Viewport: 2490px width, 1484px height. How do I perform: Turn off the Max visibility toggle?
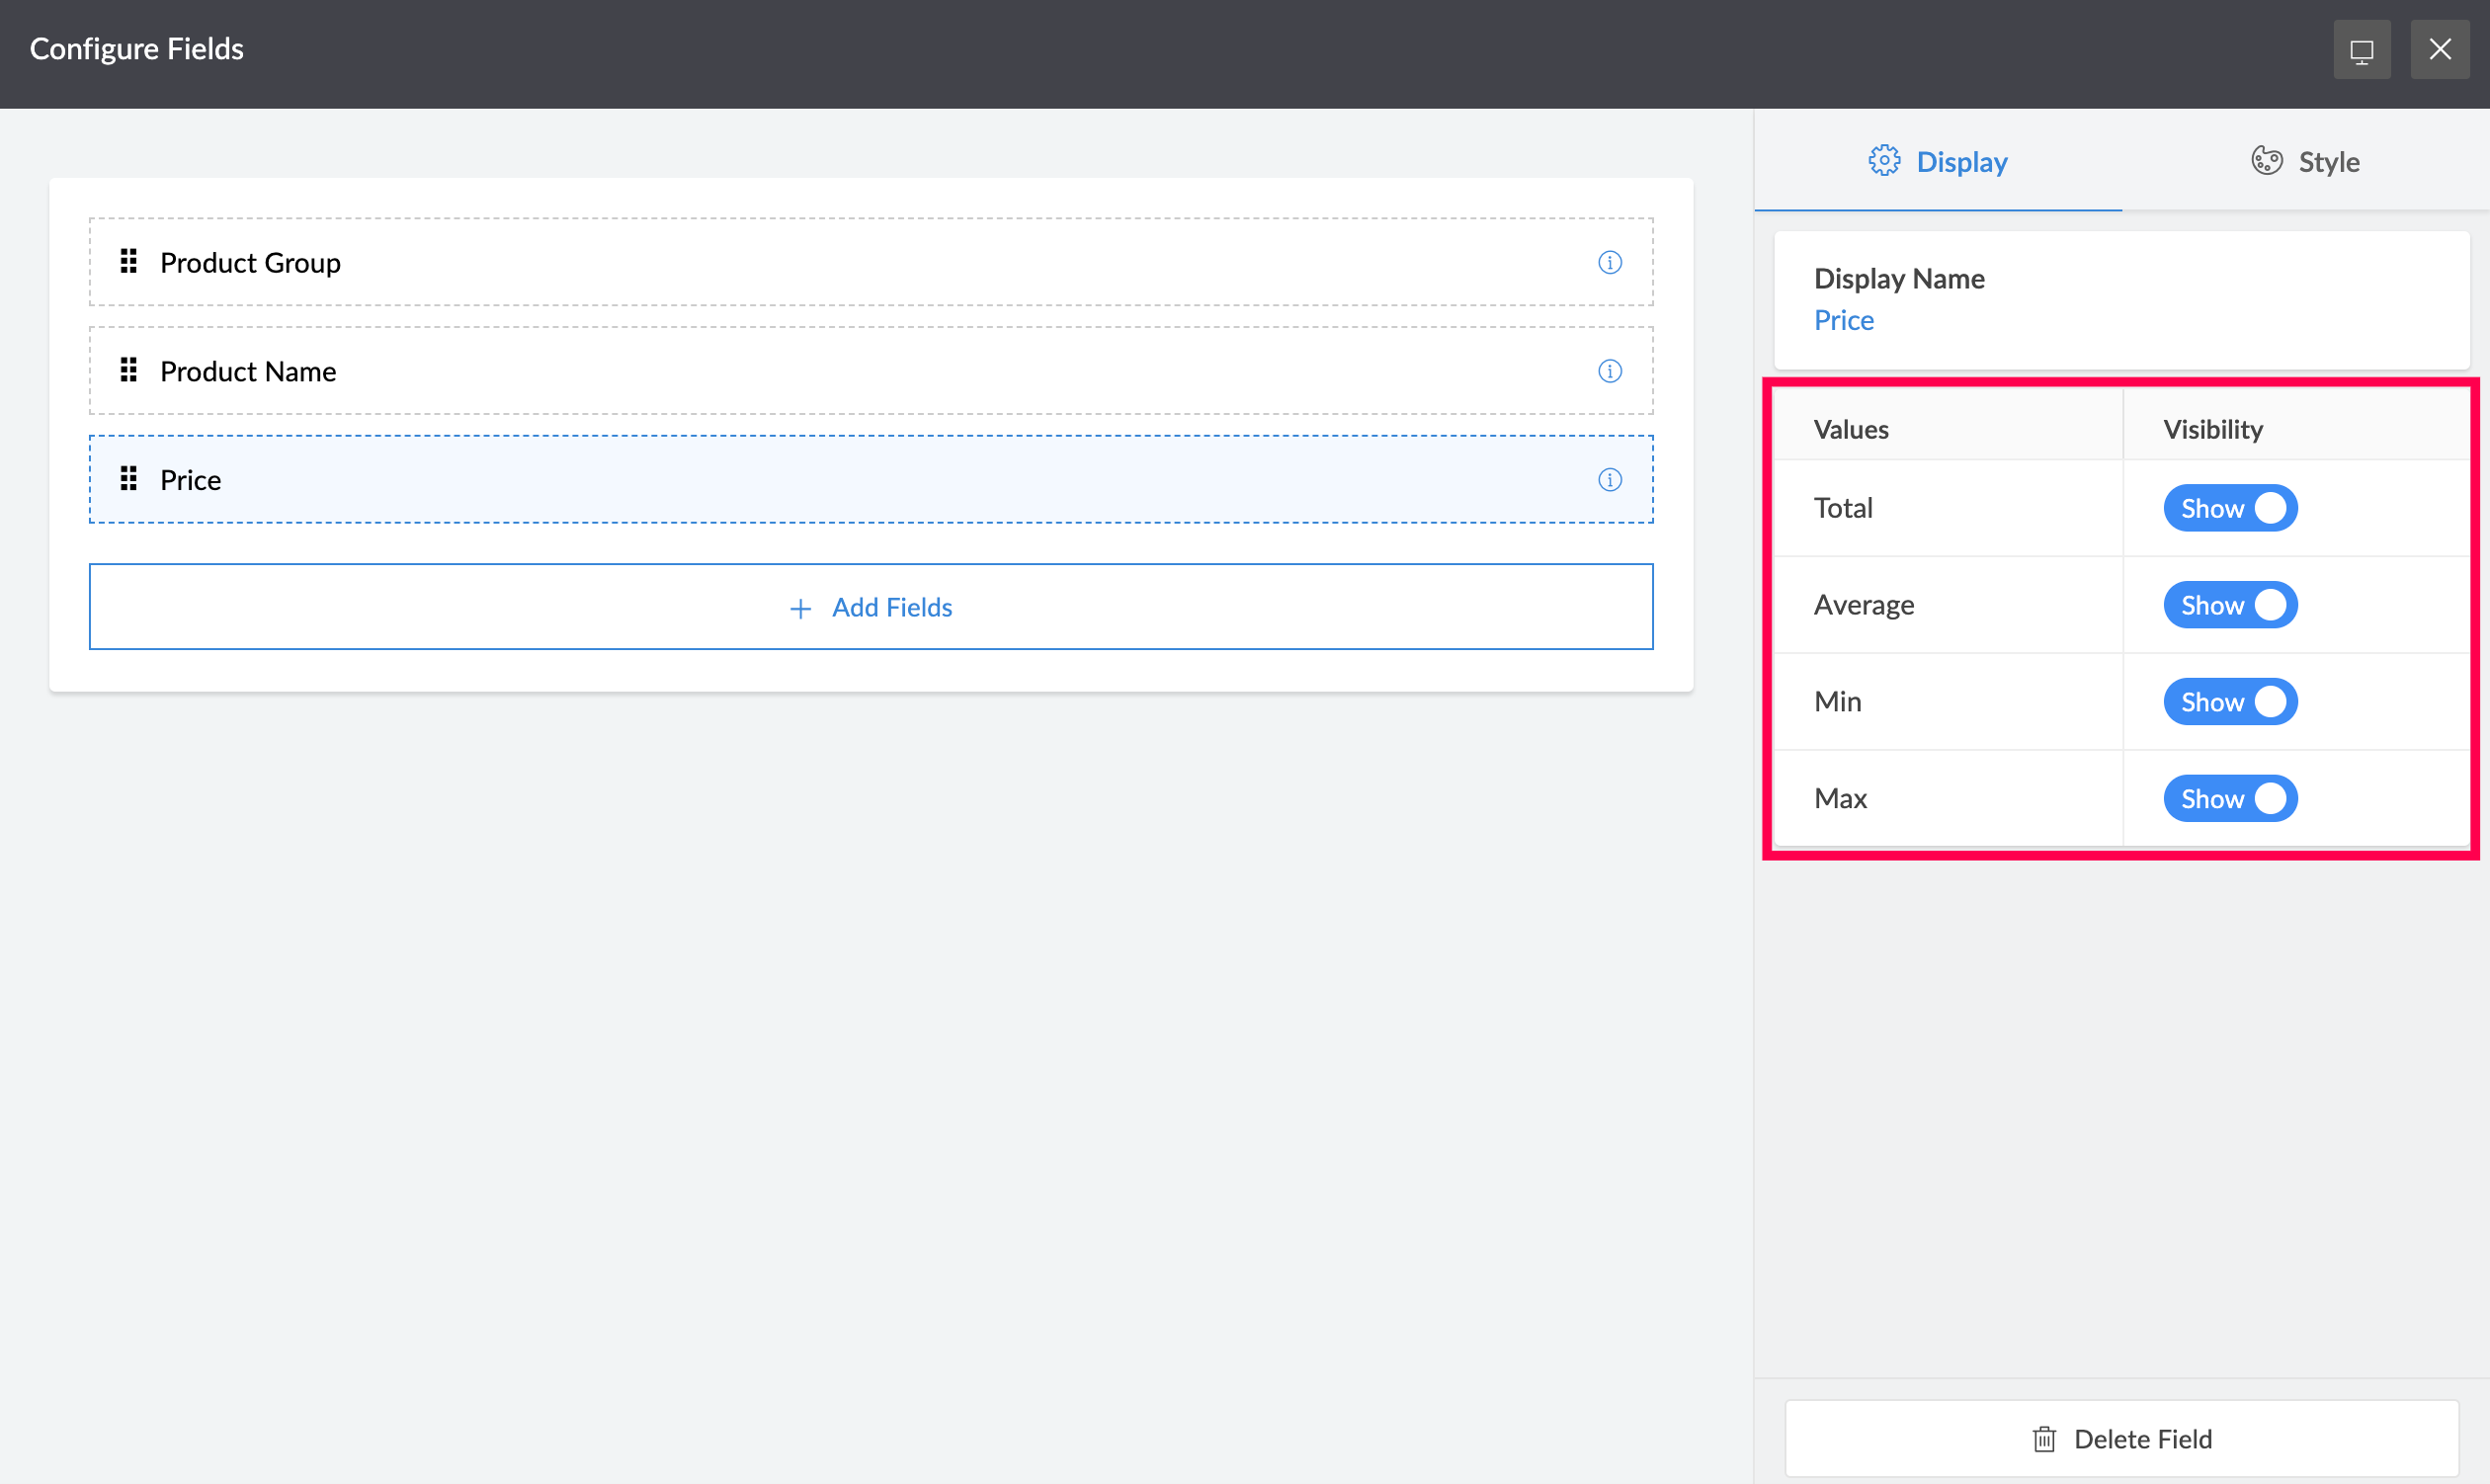tap(2230, 799)
